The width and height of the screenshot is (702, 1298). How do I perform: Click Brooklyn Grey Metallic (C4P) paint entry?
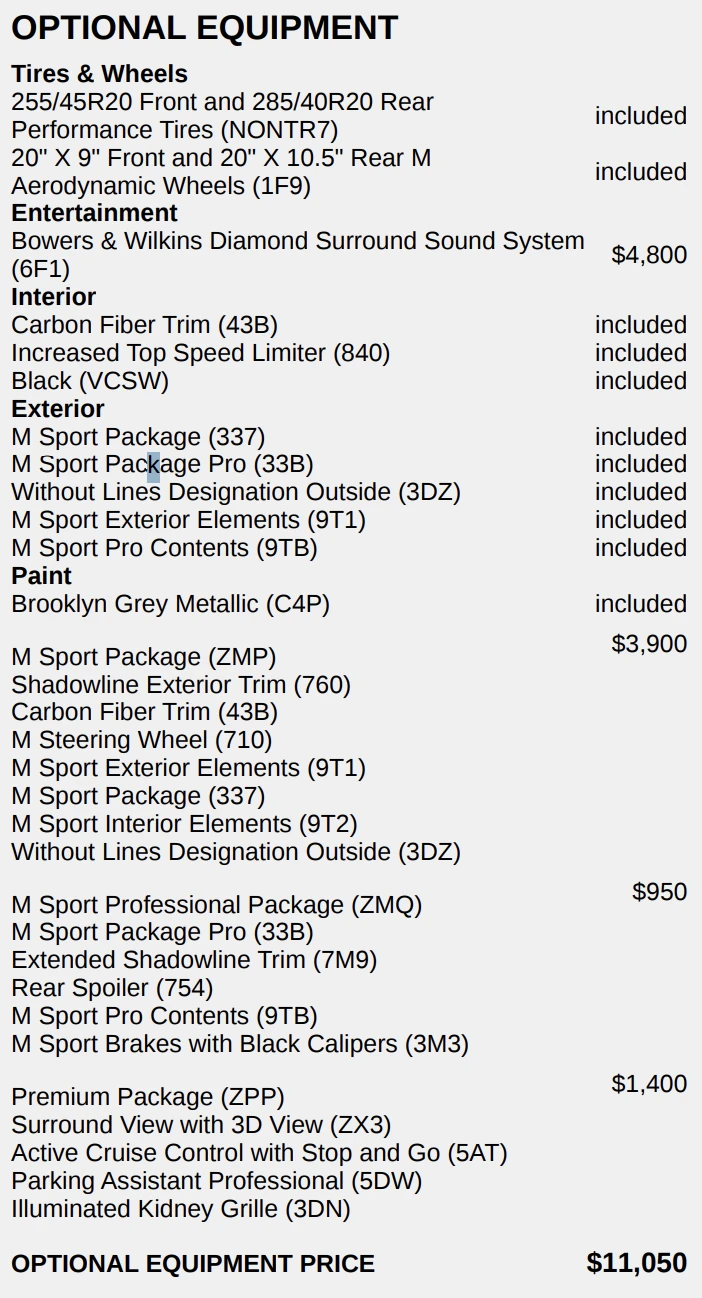click(170, 604)
